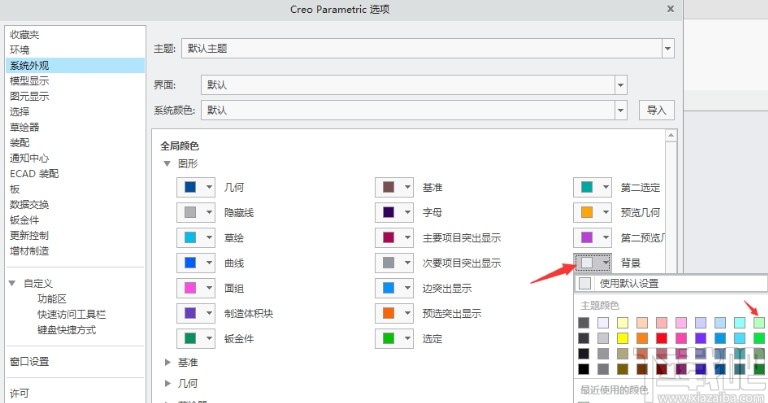Pick bright orange theme color

(642, 338)
